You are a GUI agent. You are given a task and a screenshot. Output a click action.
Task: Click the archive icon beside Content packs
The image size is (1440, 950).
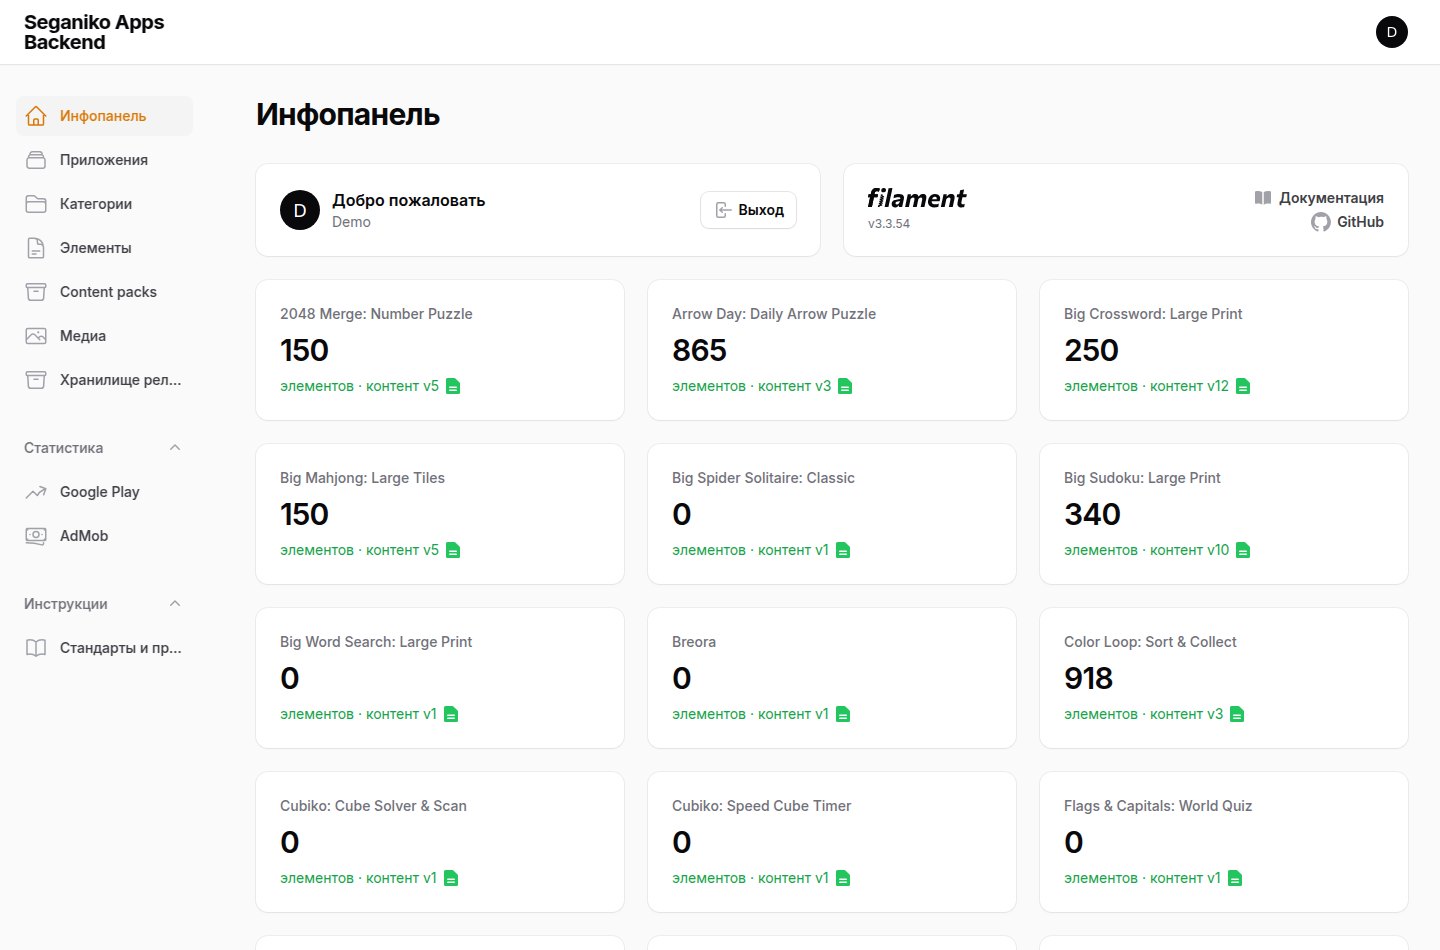(36, 292)
